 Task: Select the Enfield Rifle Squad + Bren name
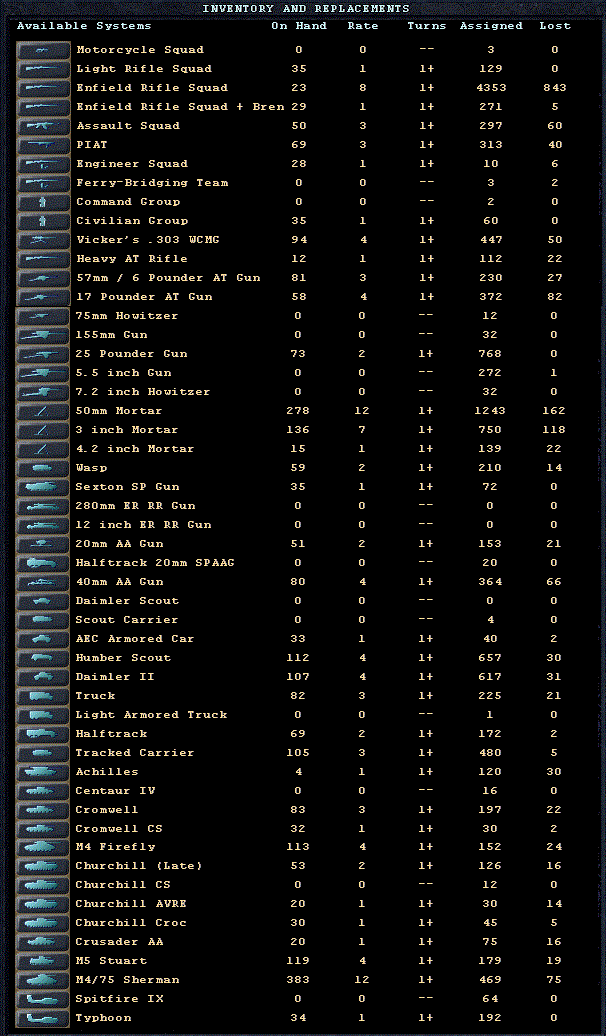pyautogui.click(x=180, y=107)
